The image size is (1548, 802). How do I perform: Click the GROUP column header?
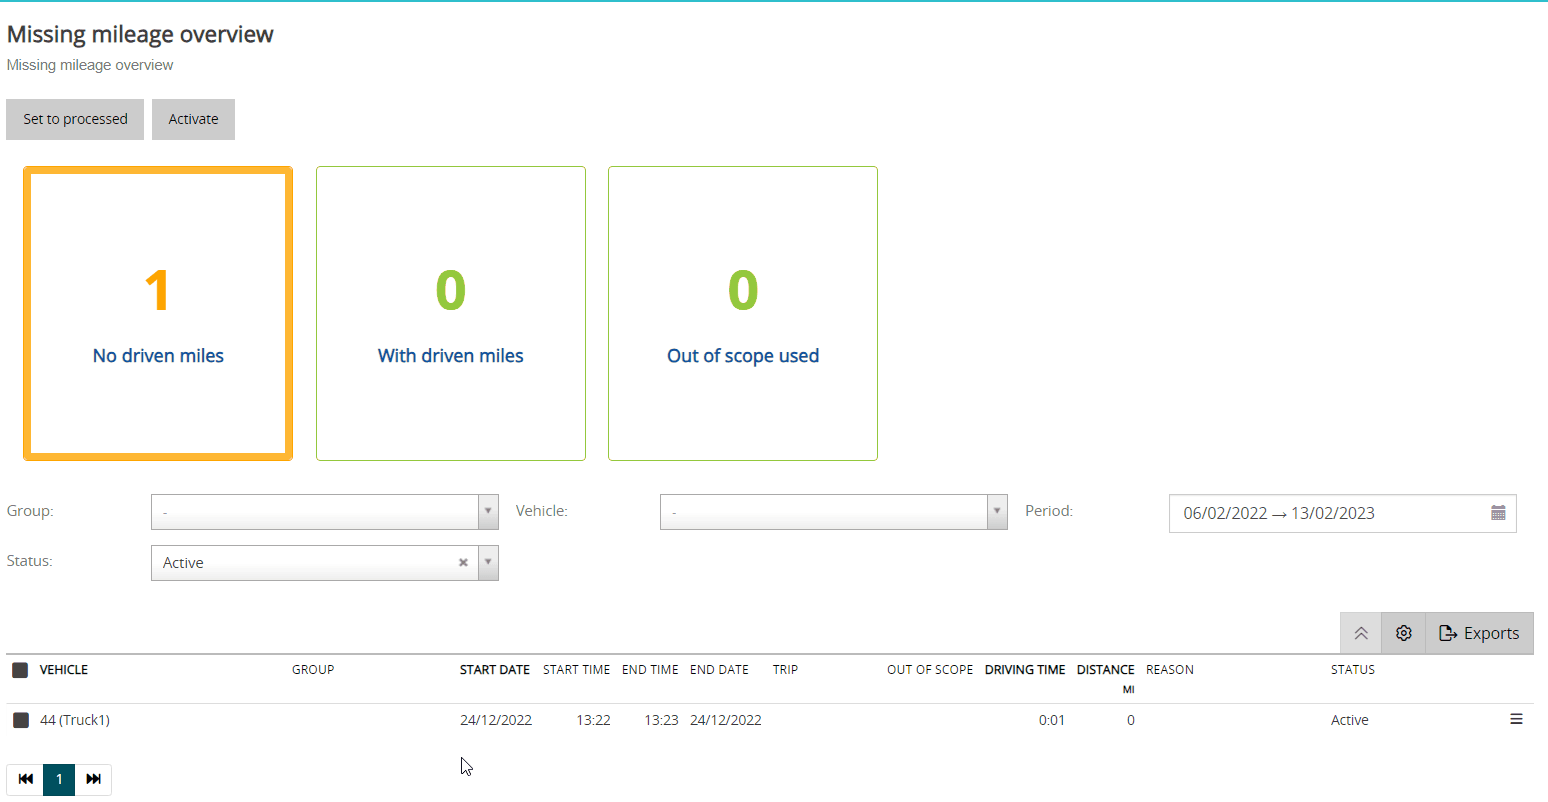[313, 670]
